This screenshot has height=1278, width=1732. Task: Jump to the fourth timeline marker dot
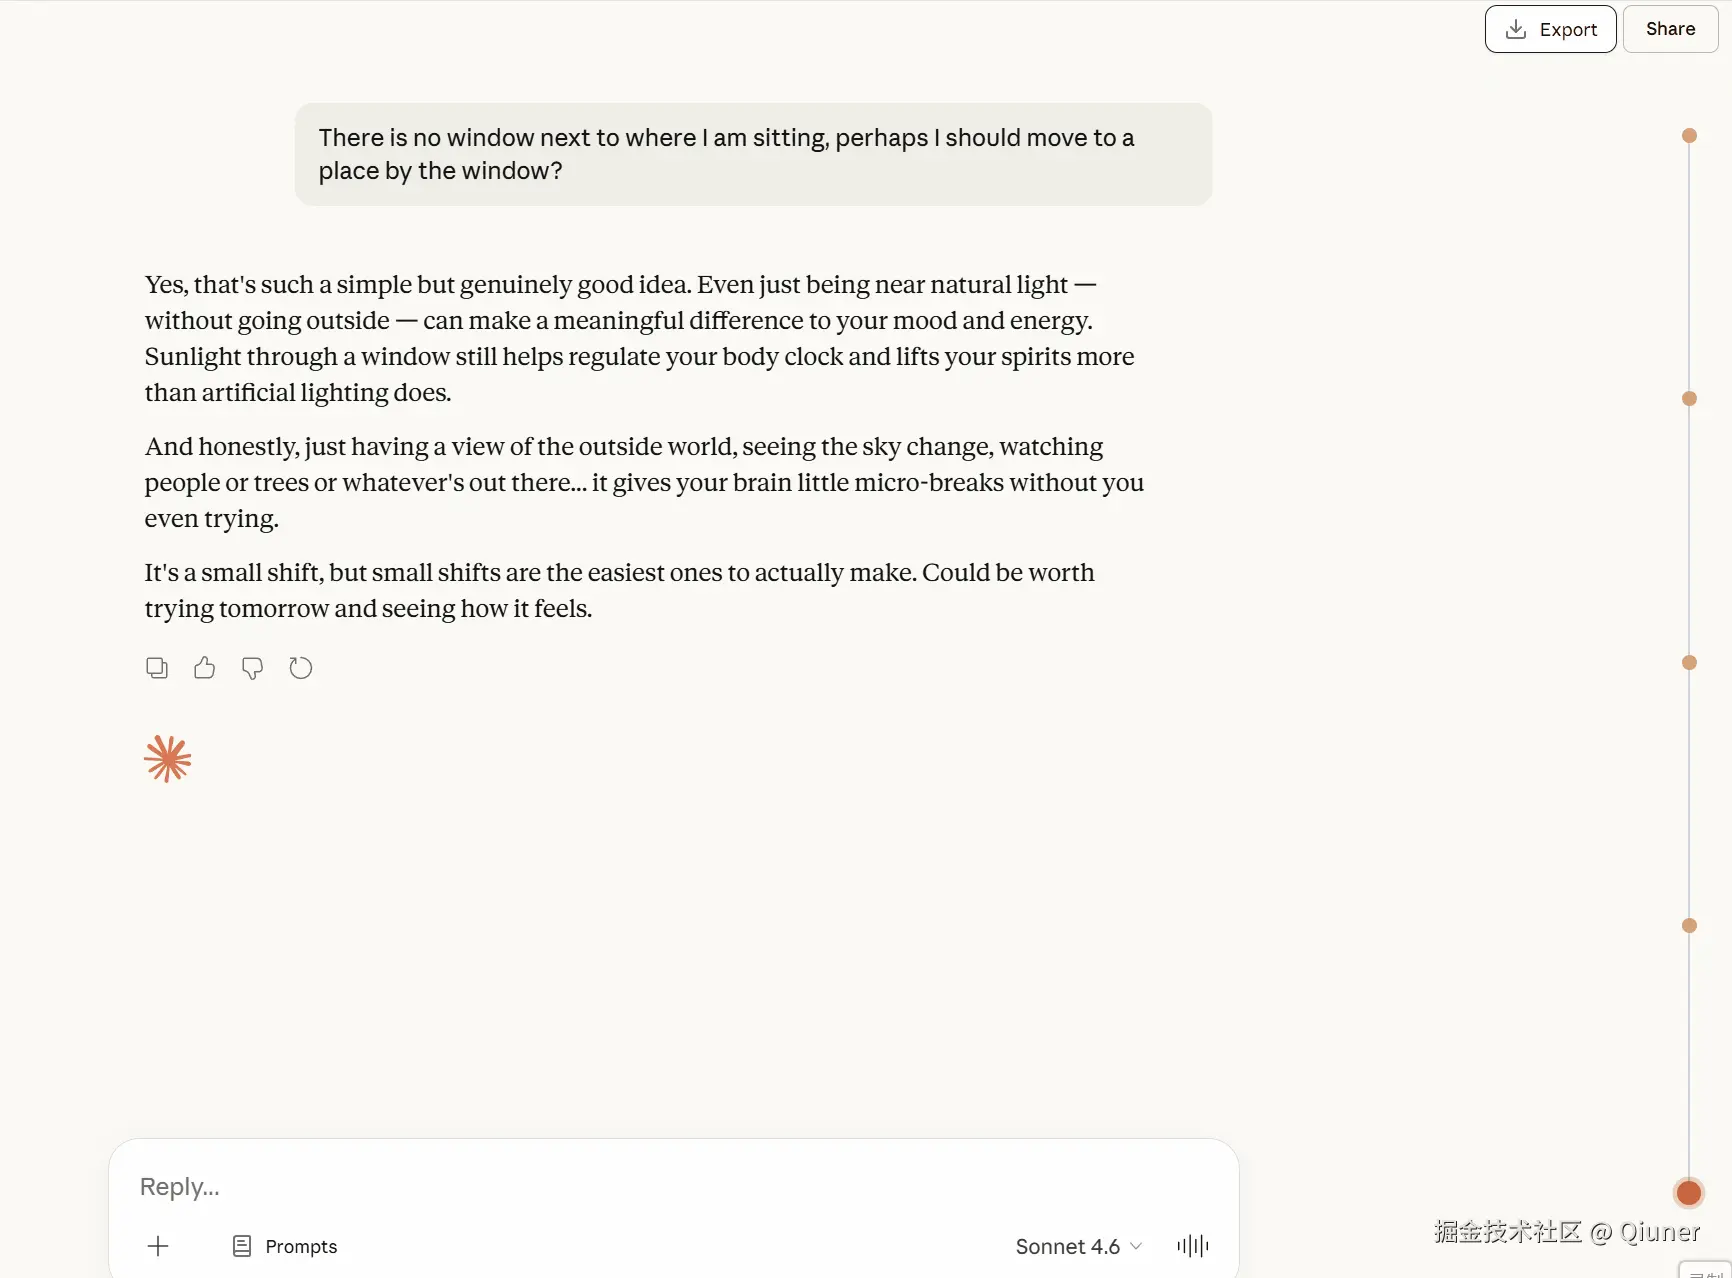pyautogui.click(x=1689, y=926)
